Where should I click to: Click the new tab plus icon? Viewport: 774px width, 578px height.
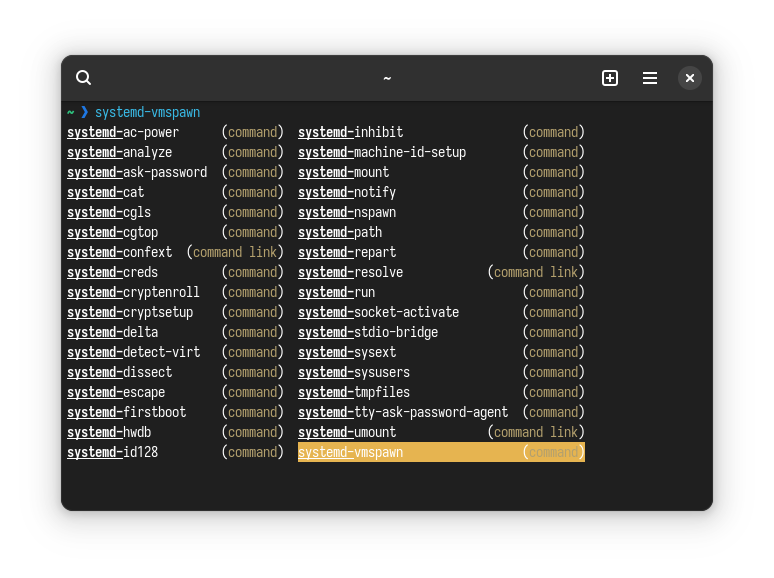(610, 78)
